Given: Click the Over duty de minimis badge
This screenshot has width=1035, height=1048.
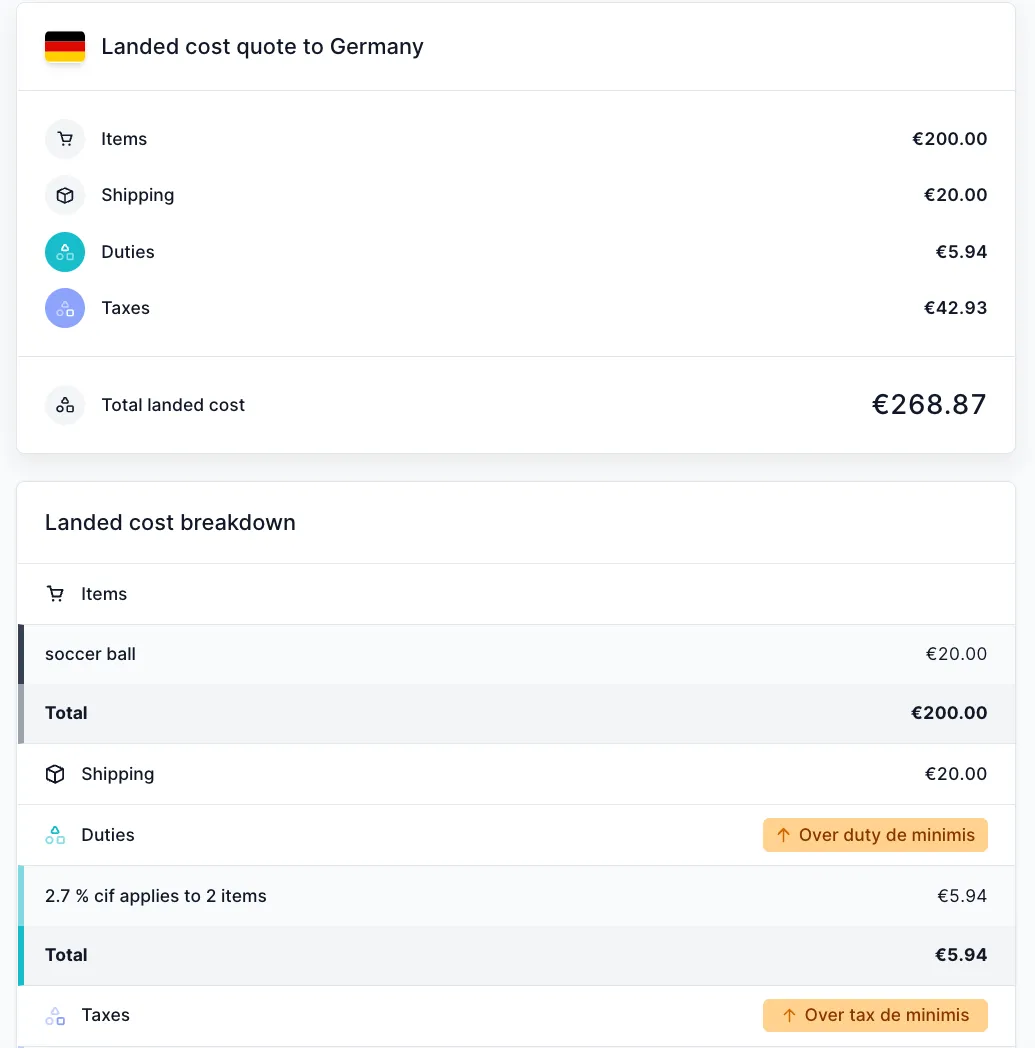Looking at the screenshot, I should 875,835.
